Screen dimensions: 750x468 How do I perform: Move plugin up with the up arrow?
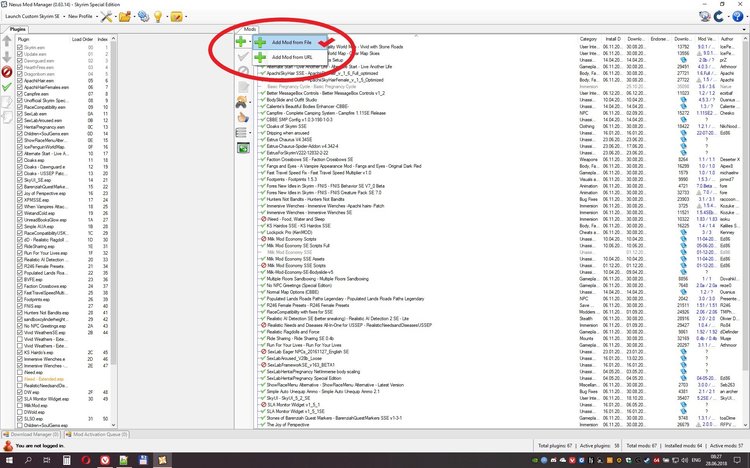7,41
